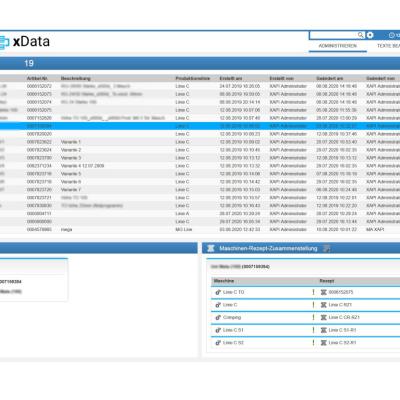400x400 pixels.
Task: Switch to the ADMINISTRIEREN tab
Action: 338,46
